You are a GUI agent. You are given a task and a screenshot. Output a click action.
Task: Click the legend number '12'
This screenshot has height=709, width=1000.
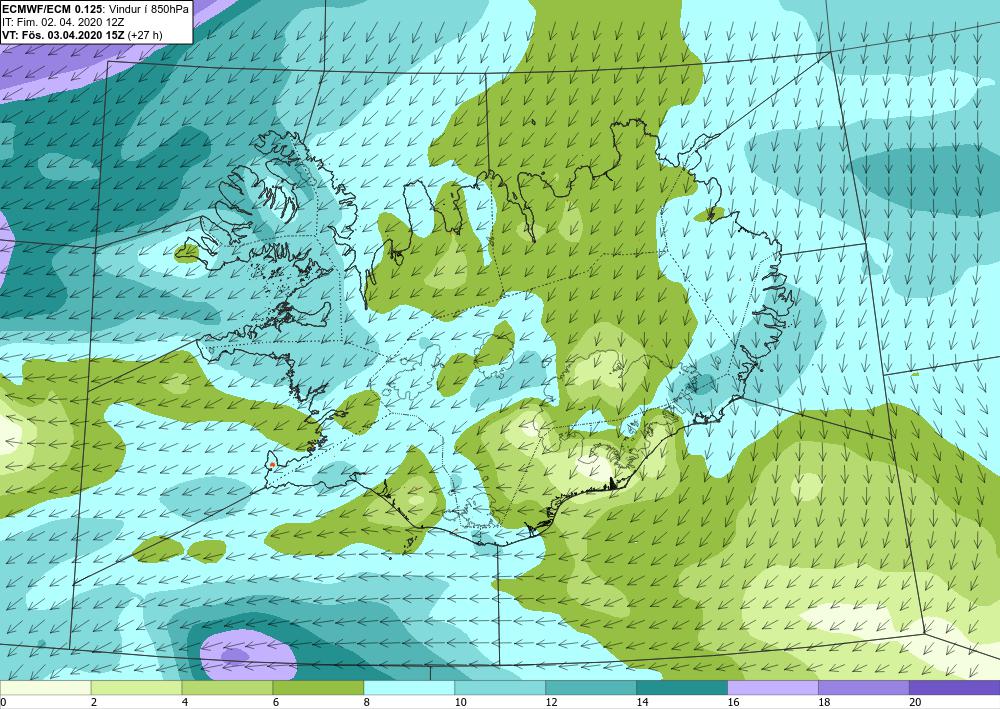tap(552, 702)
